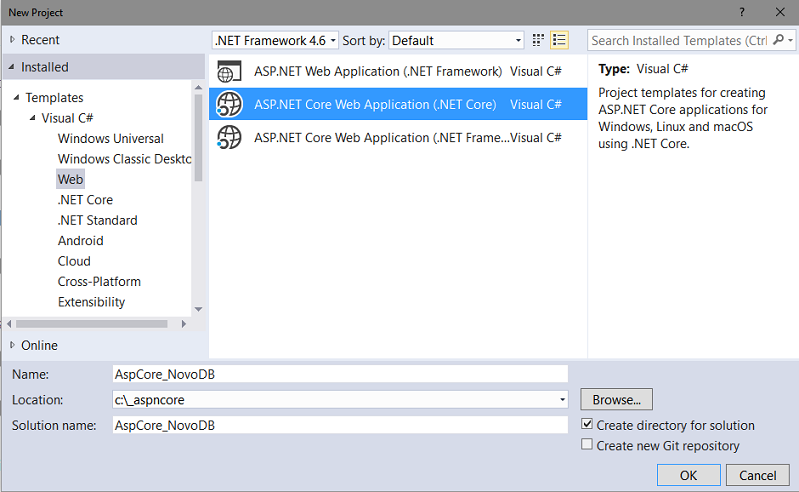799x492 pixels.
Task: Click the tree scroll up arrow
Action: pos(198,88)
